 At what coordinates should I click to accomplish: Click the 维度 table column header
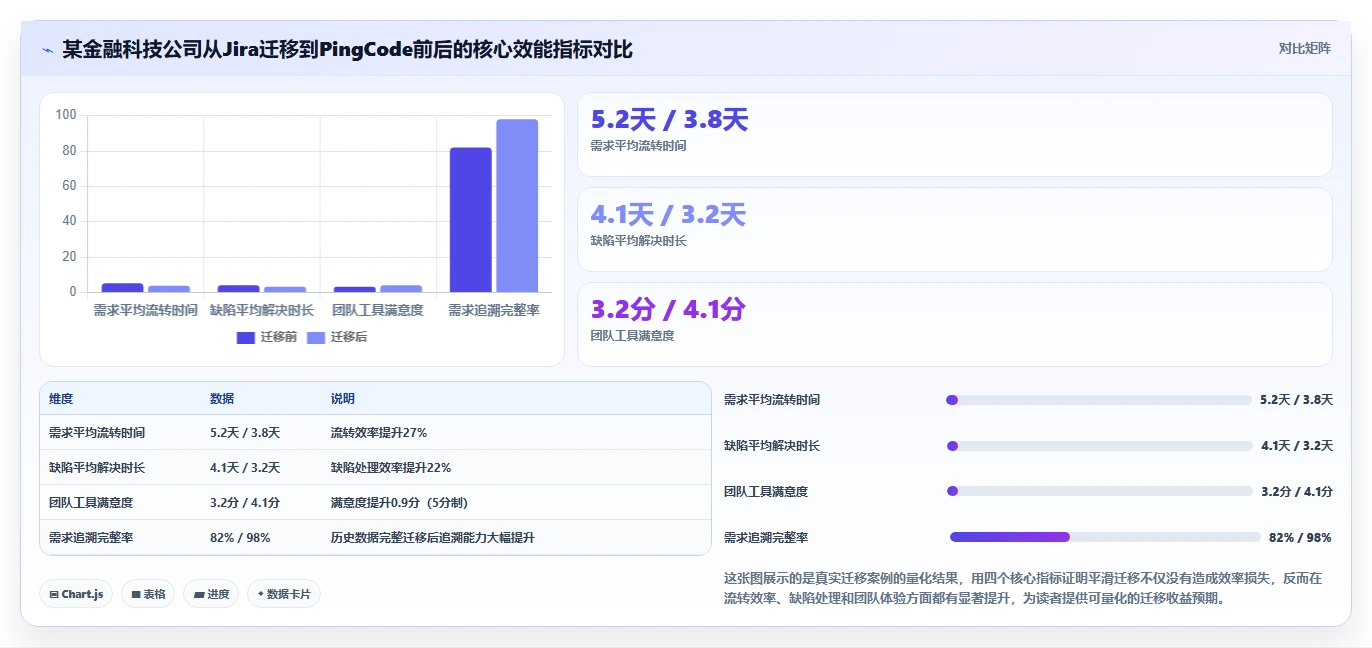(x=61, y=398)
